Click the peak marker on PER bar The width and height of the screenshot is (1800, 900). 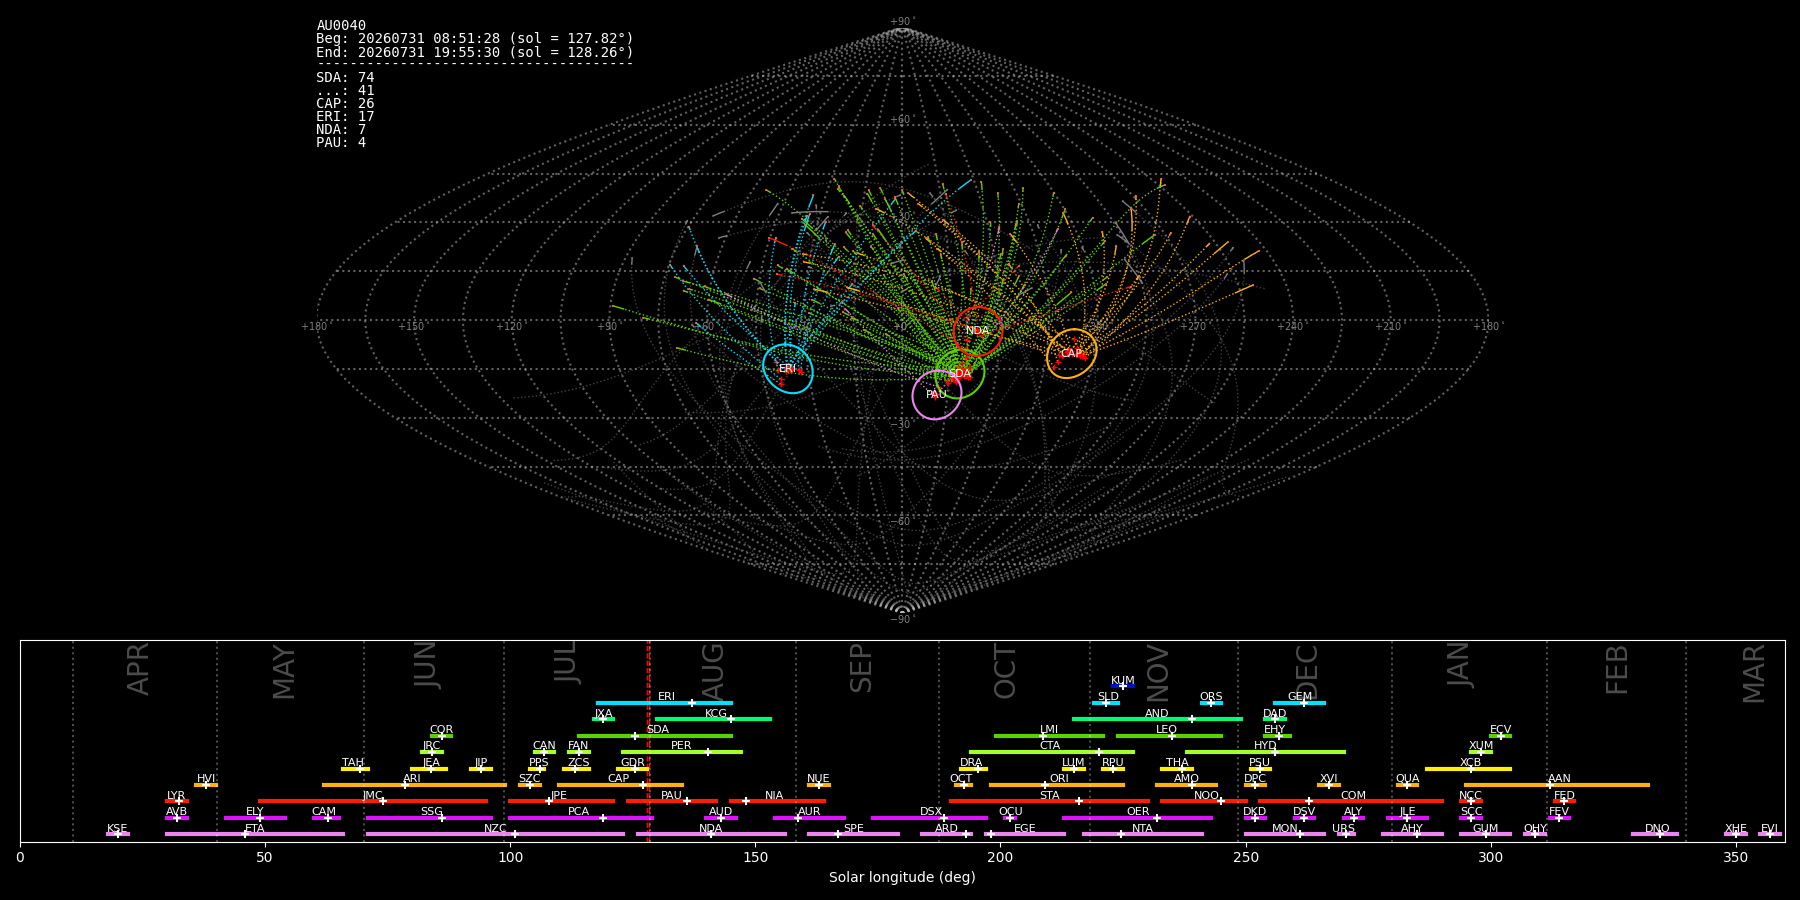708,752
